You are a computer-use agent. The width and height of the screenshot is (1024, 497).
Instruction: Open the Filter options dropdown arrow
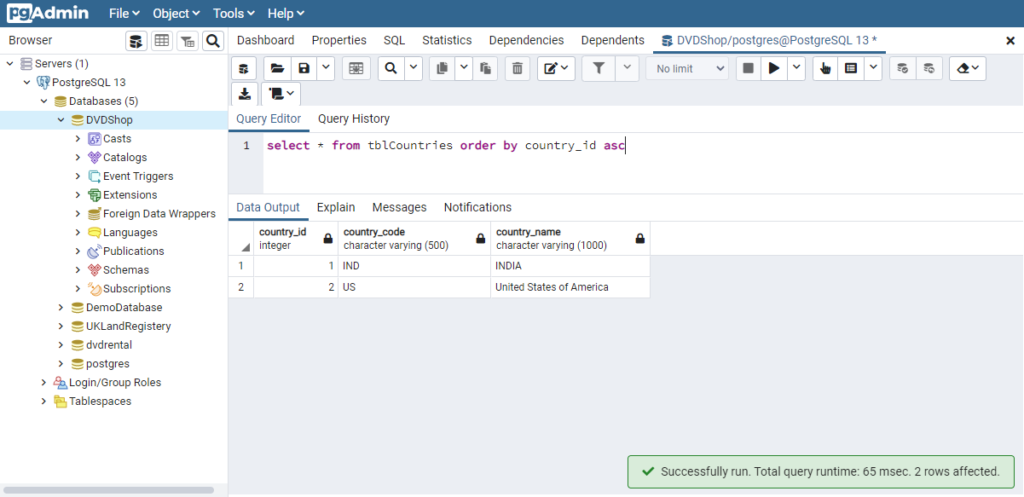click(x=627, y=69)
